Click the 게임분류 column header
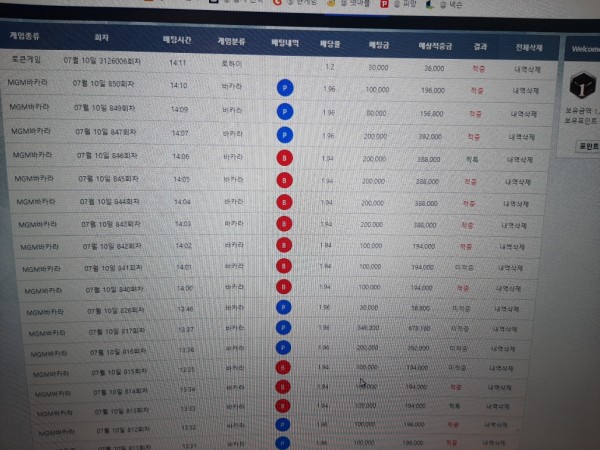 [x=231, y=41]
